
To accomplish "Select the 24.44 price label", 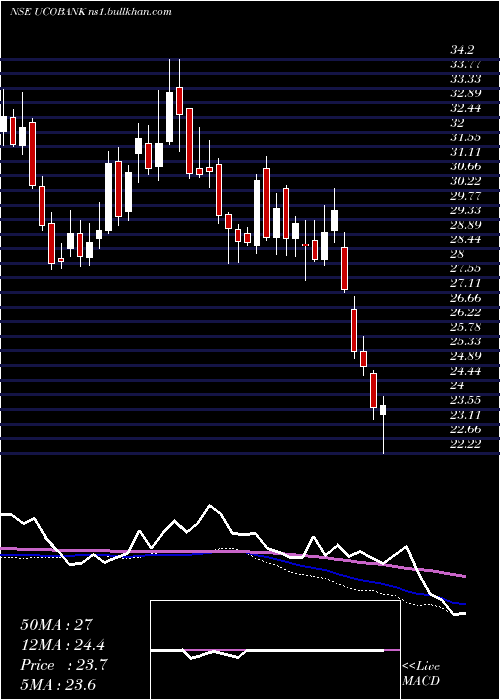I will pos(465,371).
